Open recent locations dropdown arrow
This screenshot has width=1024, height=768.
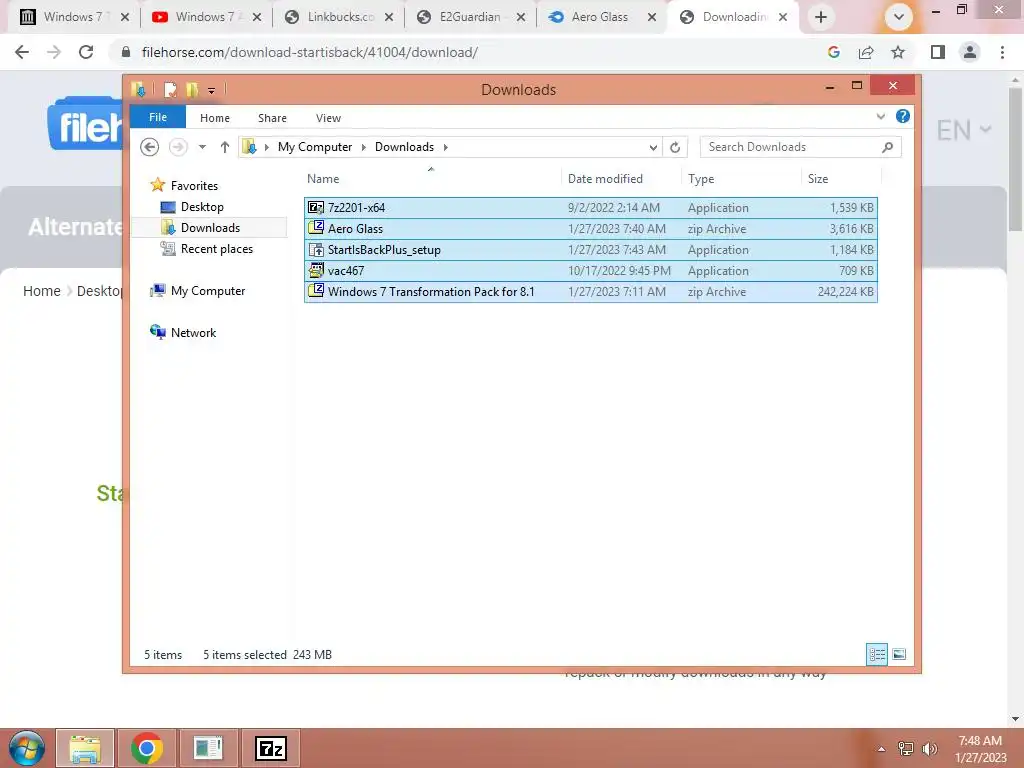[x=202, y=147]
